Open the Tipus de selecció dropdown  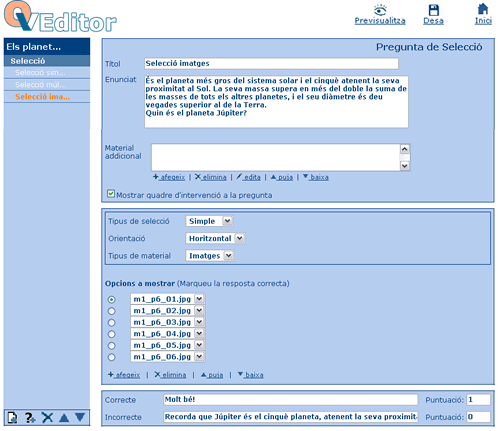click(x=209, y=221)
